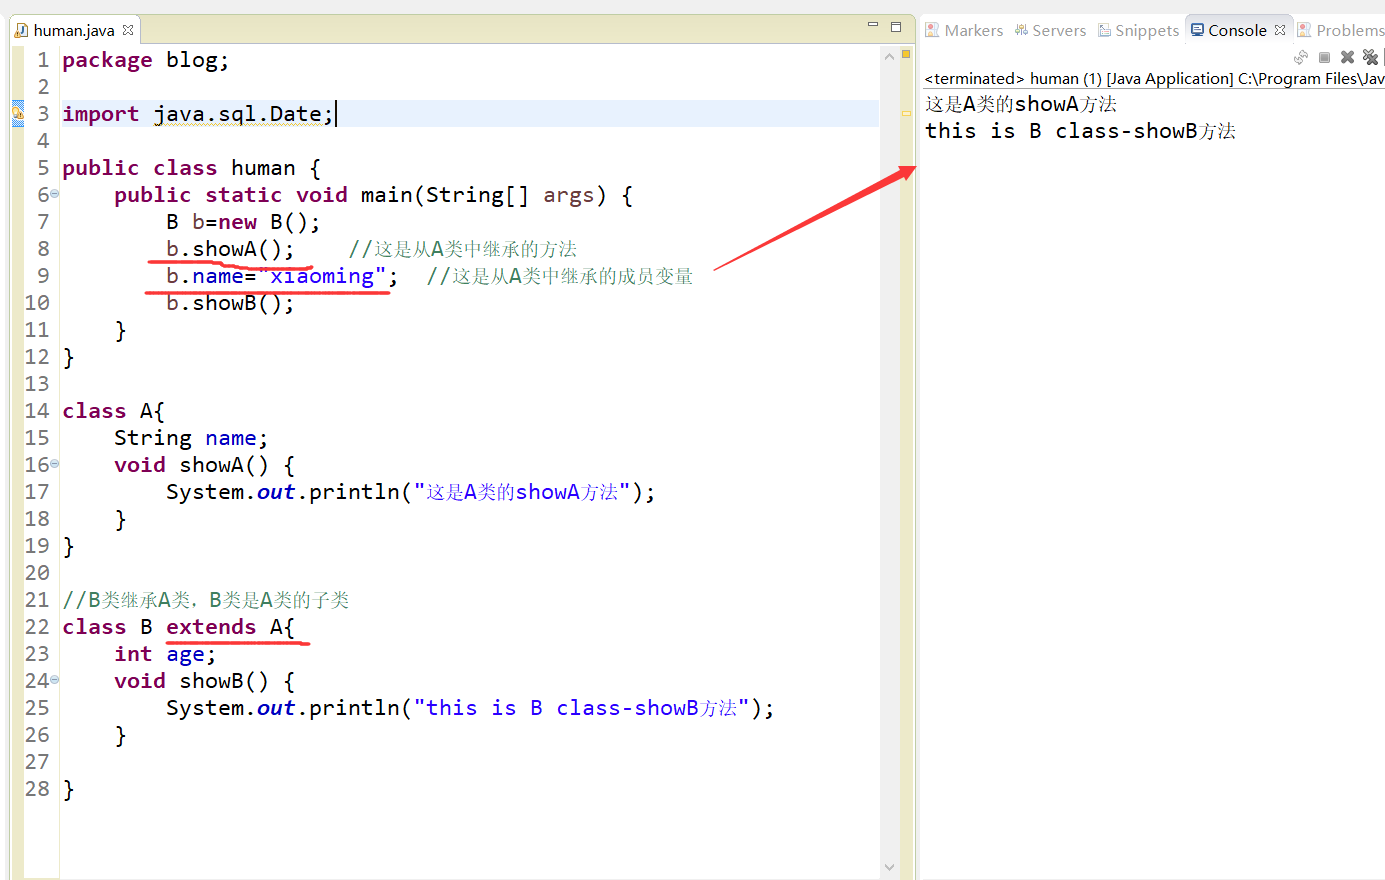Click Remove All Terminated Launches icon
The image size is (1385, 880).
coord(1370,57)
